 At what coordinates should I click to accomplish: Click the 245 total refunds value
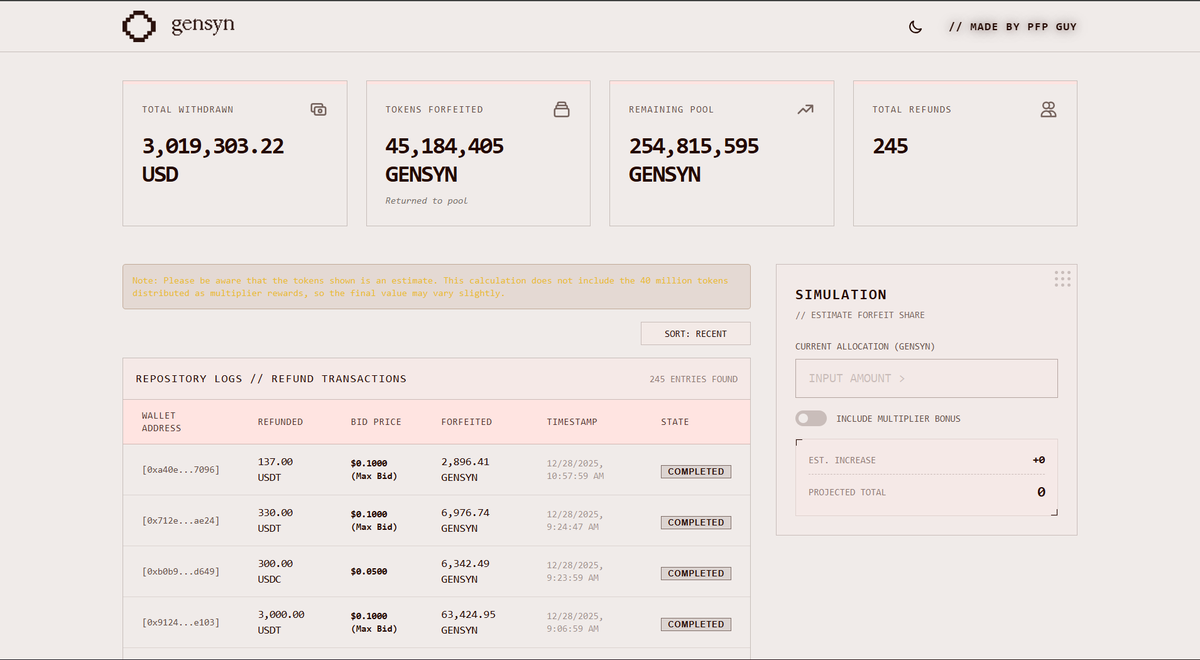click(890, 146)
